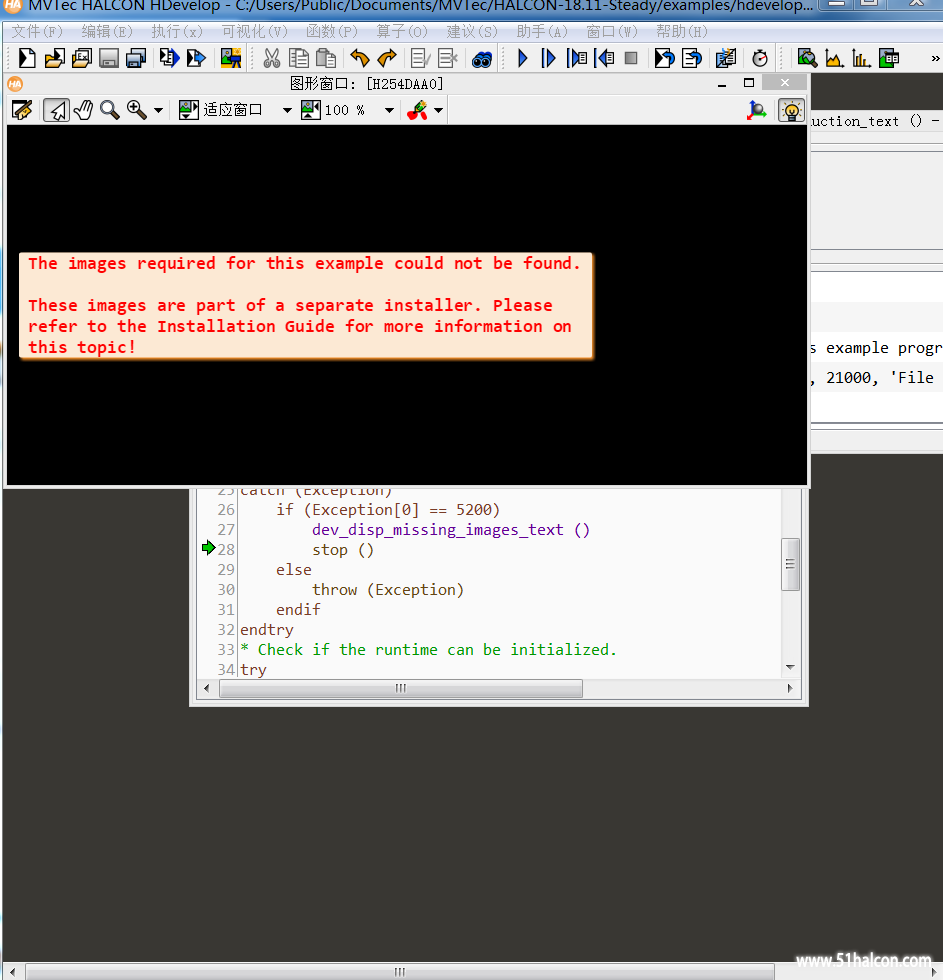Click the code editor scroll-right arrow
943x980 pixels.
tap(790, 689)
